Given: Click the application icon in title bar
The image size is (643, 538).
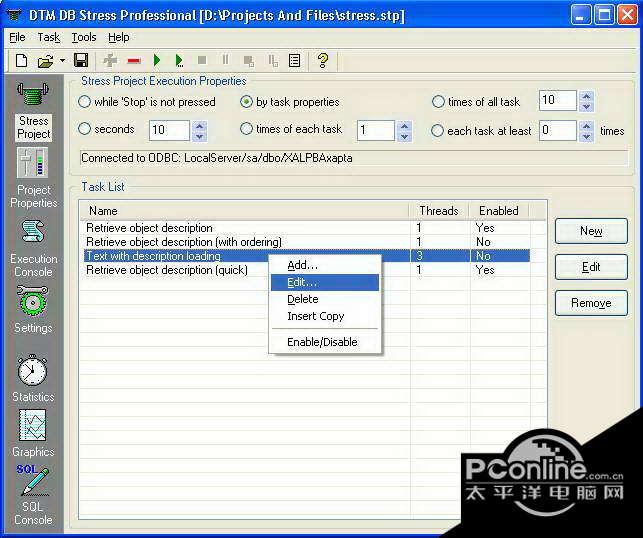Looking at the screenshot, I should point(15,15).
